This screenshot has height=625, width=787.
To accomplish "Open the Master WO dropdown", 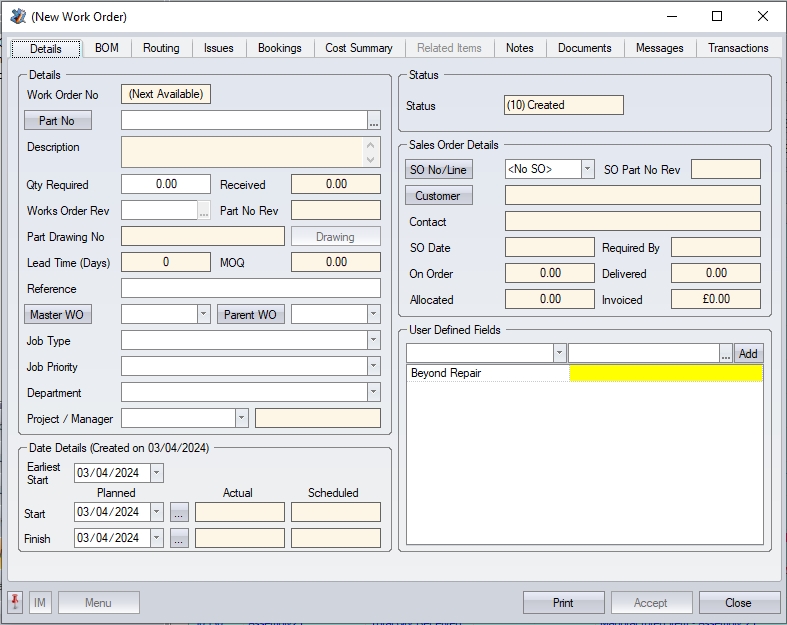I will pyautogui.click(x=203, y=315).
